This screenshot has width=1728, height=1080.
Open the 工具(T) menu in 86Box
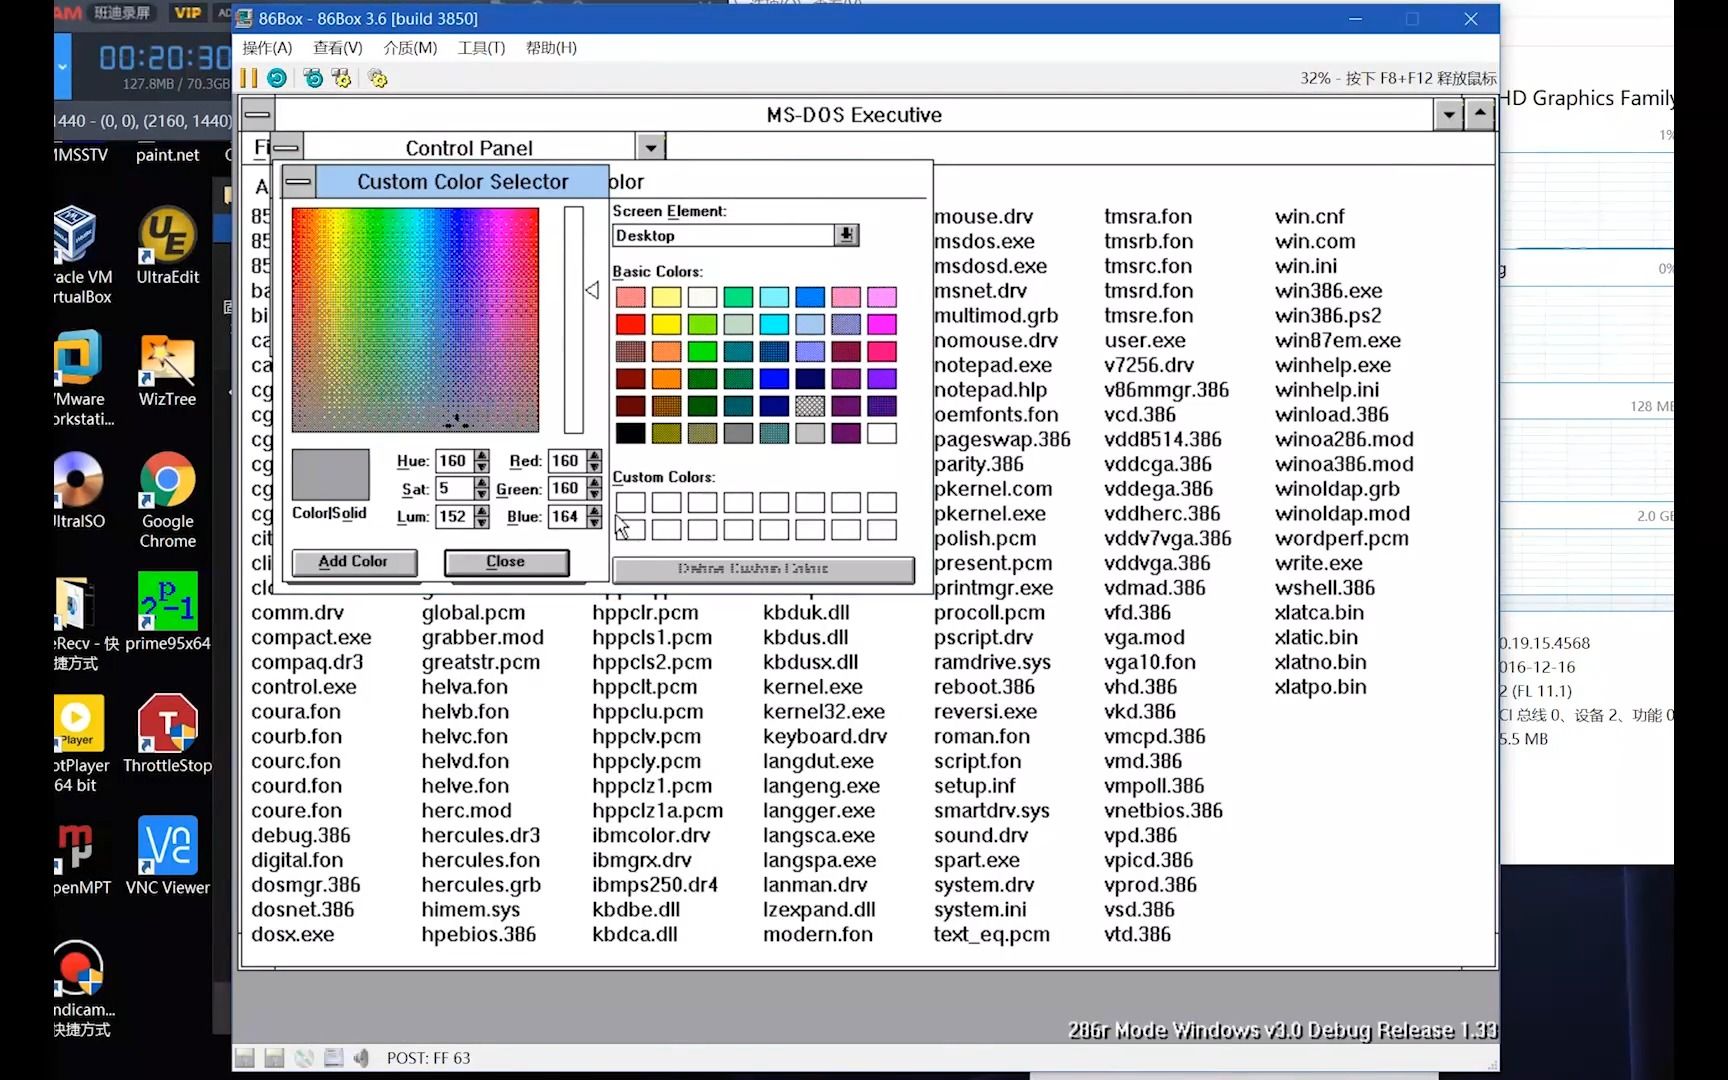[x=480, y=47]
